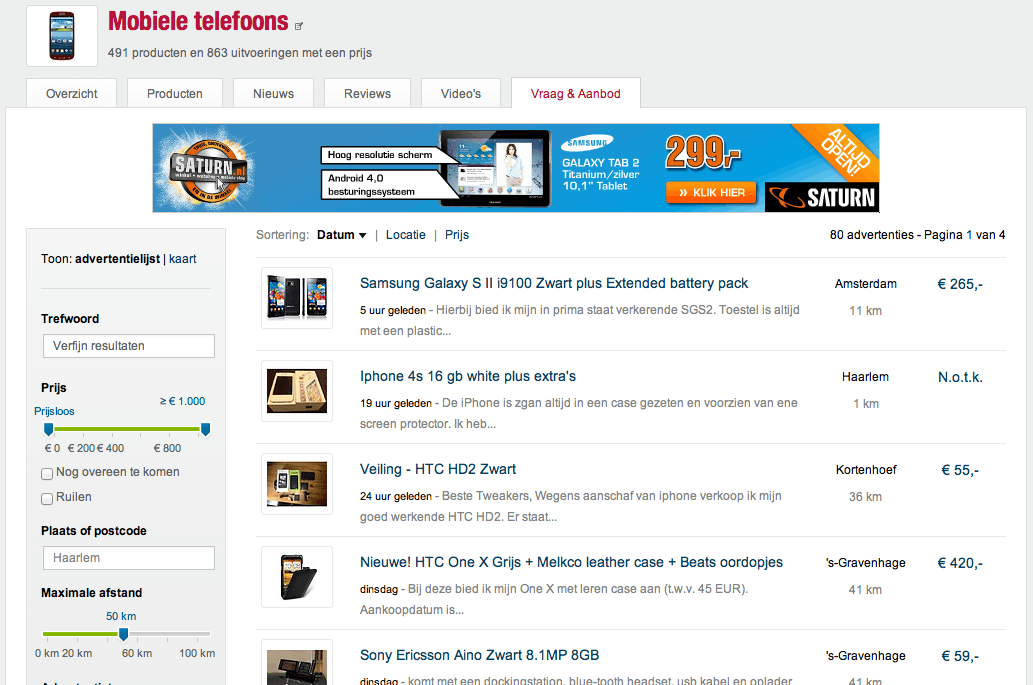
Task: Click the Saturn.nl logo in banner
Action: coord(208,168)
